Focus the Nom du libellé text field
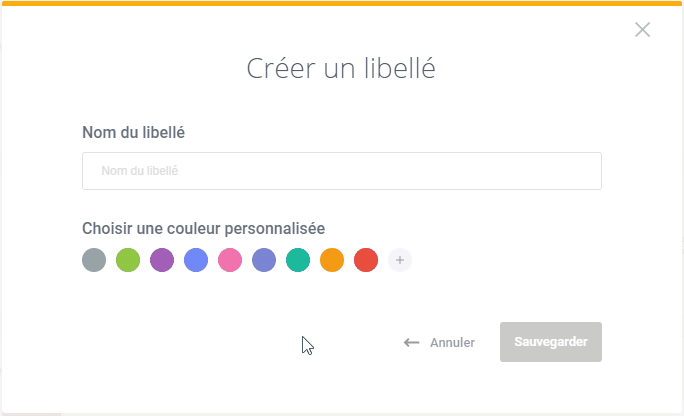The width and height of the screenshot is (684, 416). coord(342,171)
